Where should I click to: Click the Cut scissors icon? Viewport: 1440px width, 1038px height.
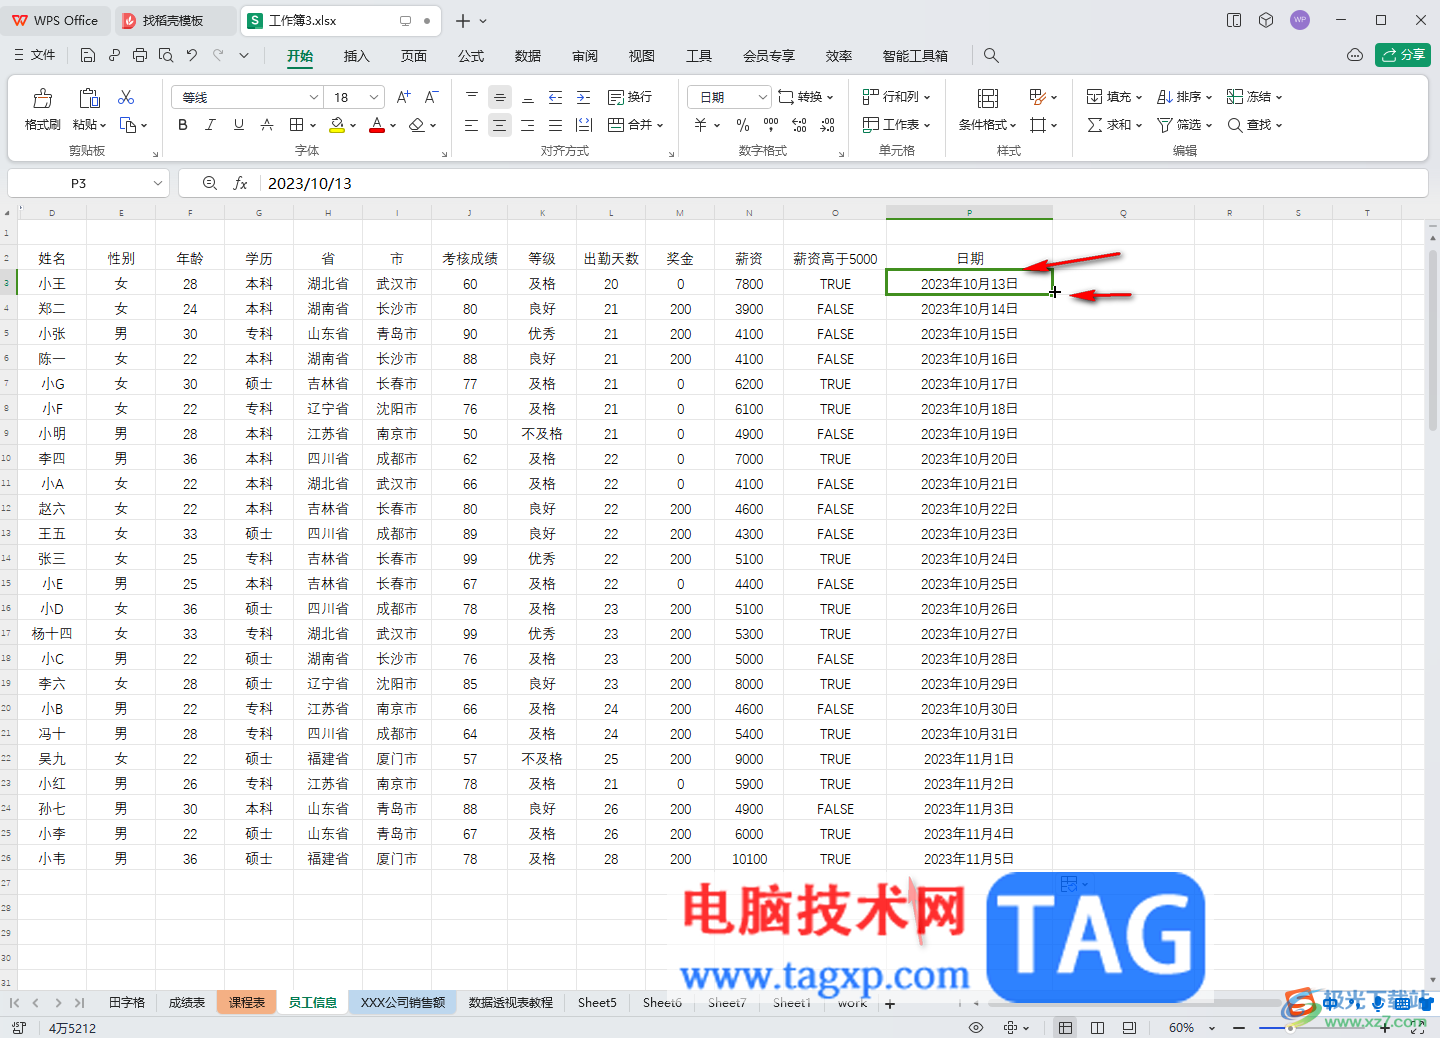pyautogui.click(x=126, y=97)
